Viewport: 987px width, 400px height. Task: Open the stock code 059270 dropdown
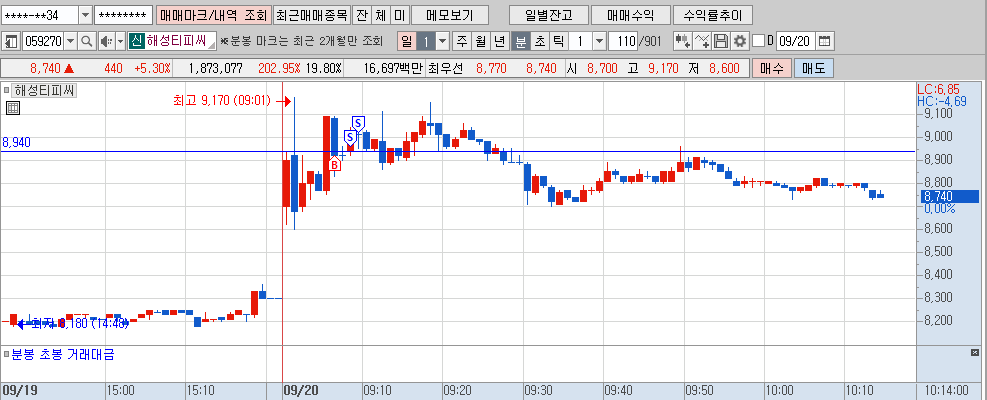70,42
